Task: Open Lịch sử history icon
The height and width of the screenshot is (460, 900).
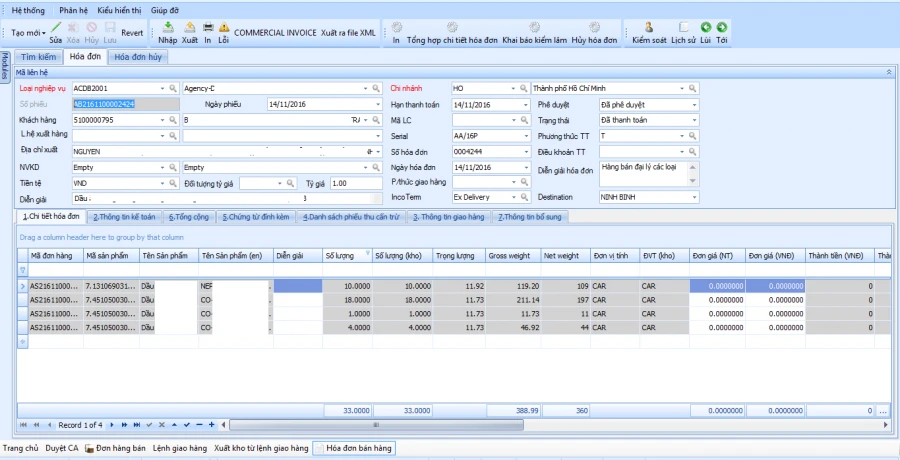Action: click(683, 27)
